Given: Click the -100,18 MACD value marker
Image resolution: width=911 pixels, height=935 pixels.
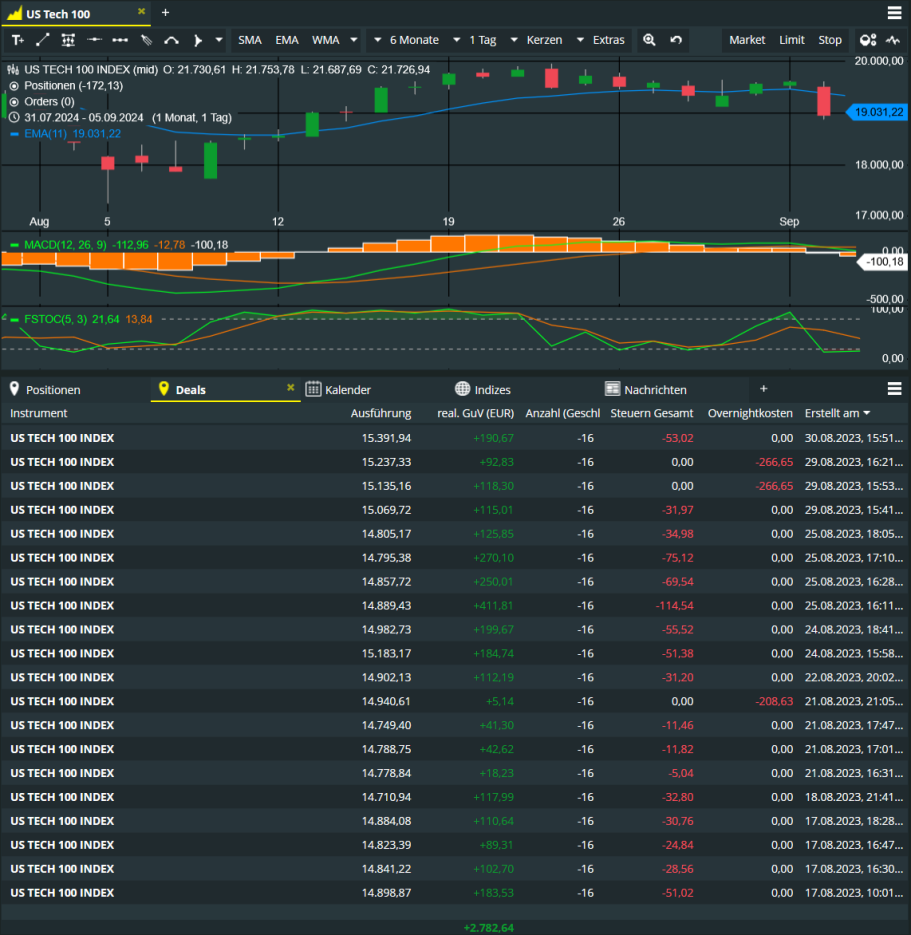Looking at the screenshot, I should point(882,262).
